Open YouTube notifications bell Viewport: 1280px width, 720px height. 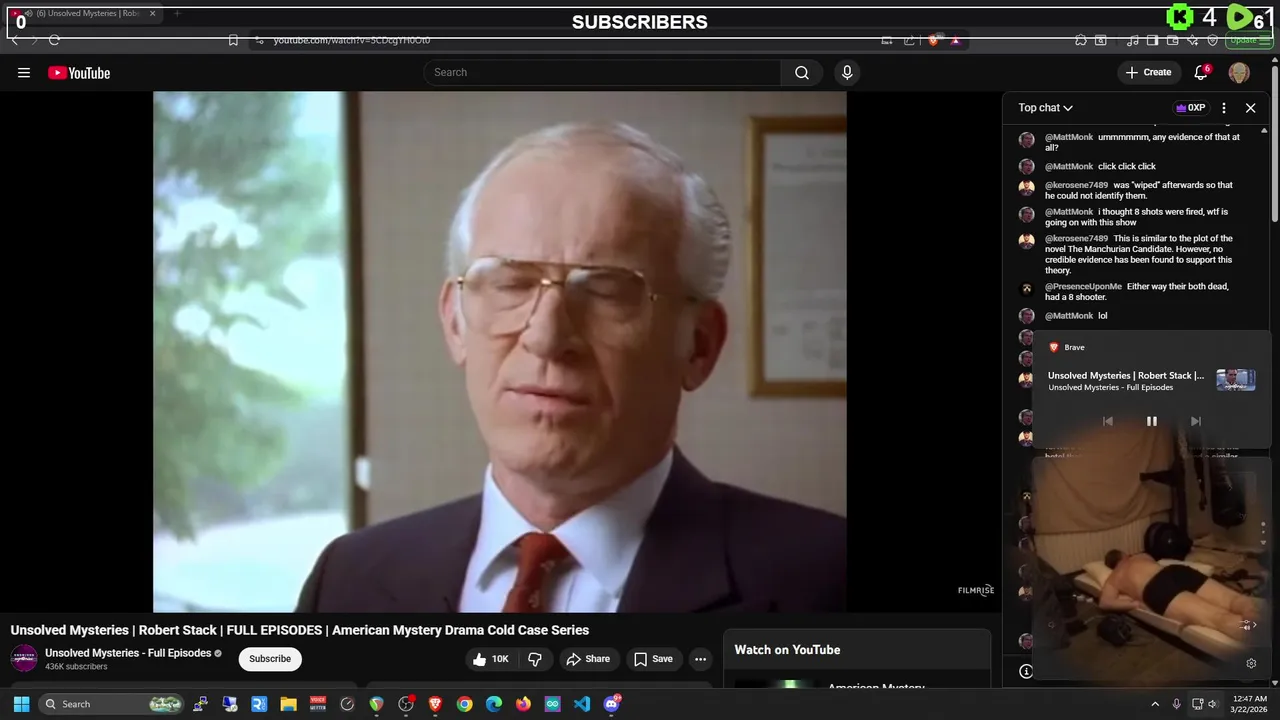pyautogui.click(x=1202, y=72)
